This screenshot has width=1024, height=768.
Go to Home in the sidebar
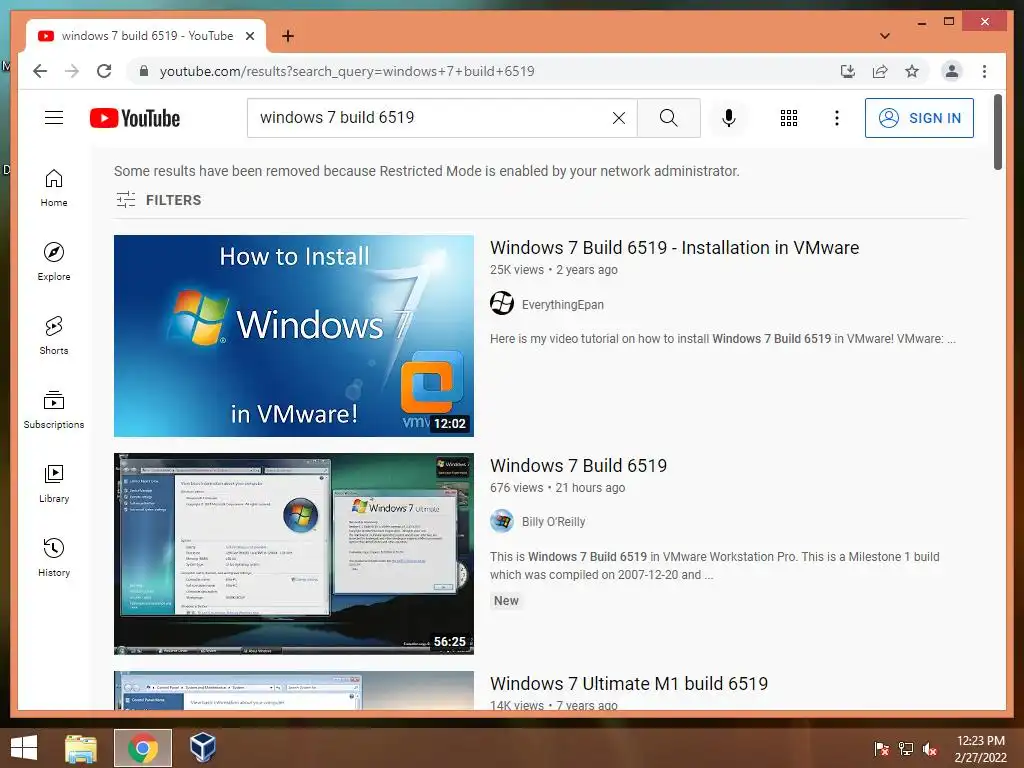[54, 188]
